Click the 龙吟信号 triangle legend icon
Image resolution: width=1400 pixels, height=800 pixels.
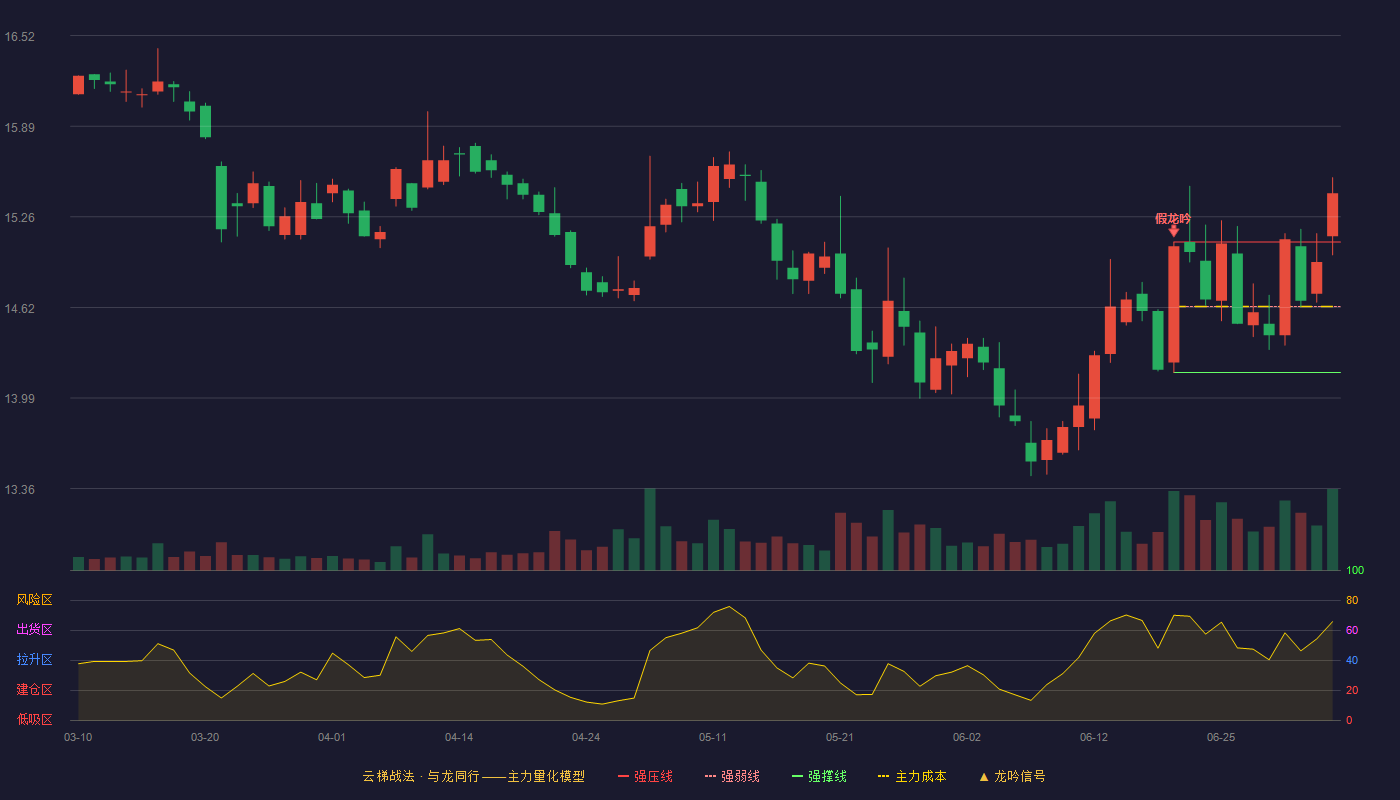click(x=983, y=777)
